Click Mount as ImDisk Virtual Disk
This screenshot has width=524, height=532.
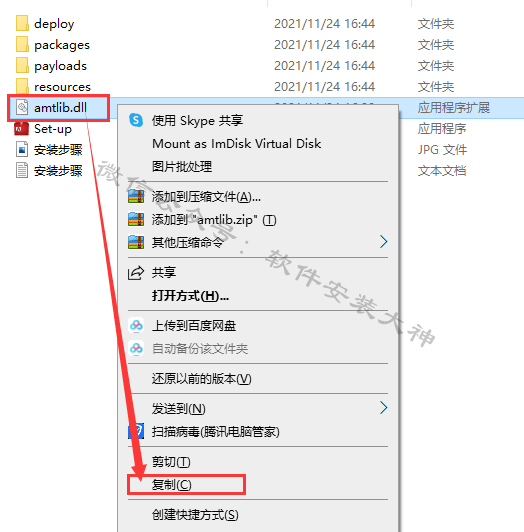(237, 144)
